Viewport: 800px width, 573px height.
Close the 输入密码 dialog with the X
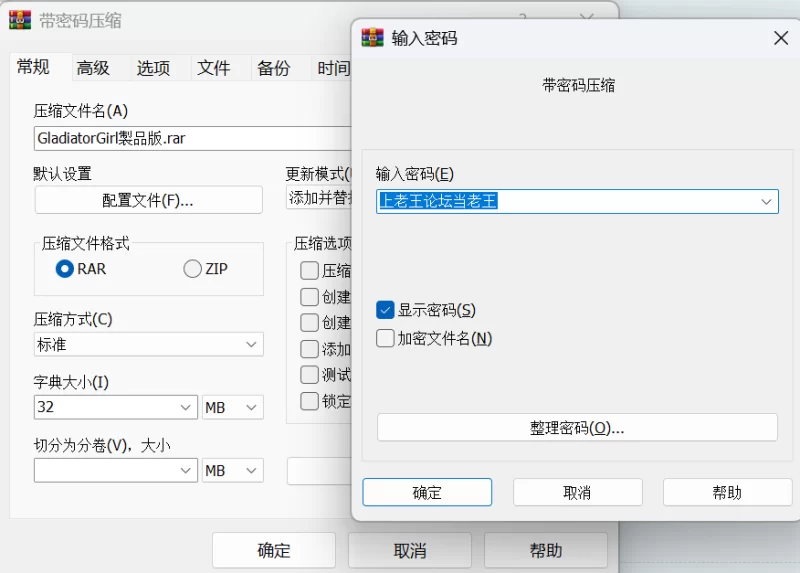(x=781, y=38)
